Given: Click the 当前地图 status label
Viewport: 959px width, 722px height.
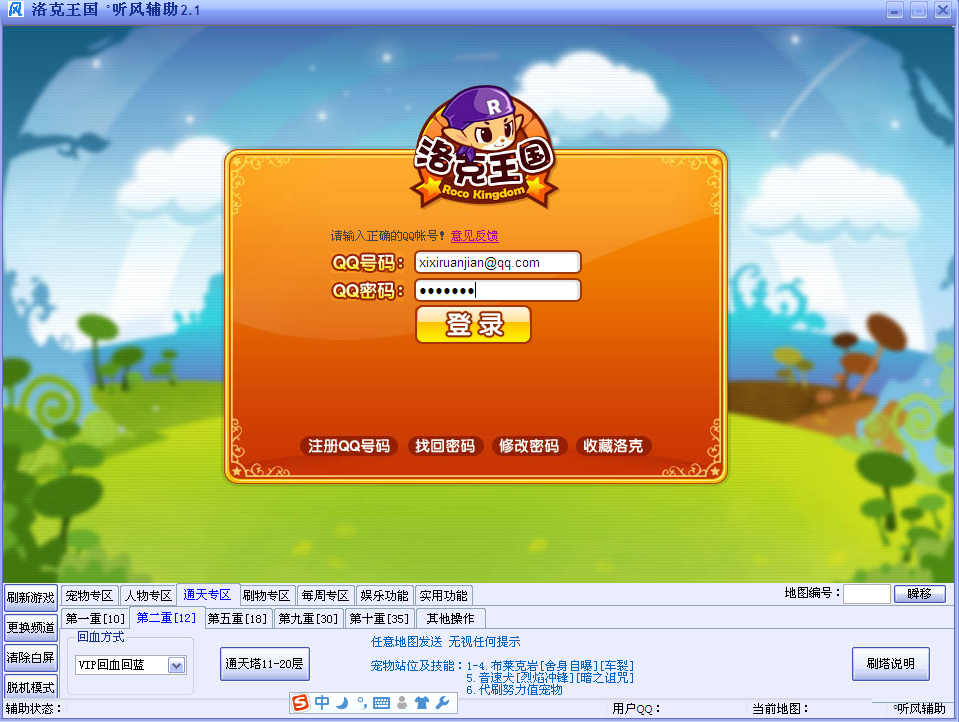Looking at the screenshot, I should 780,709.
